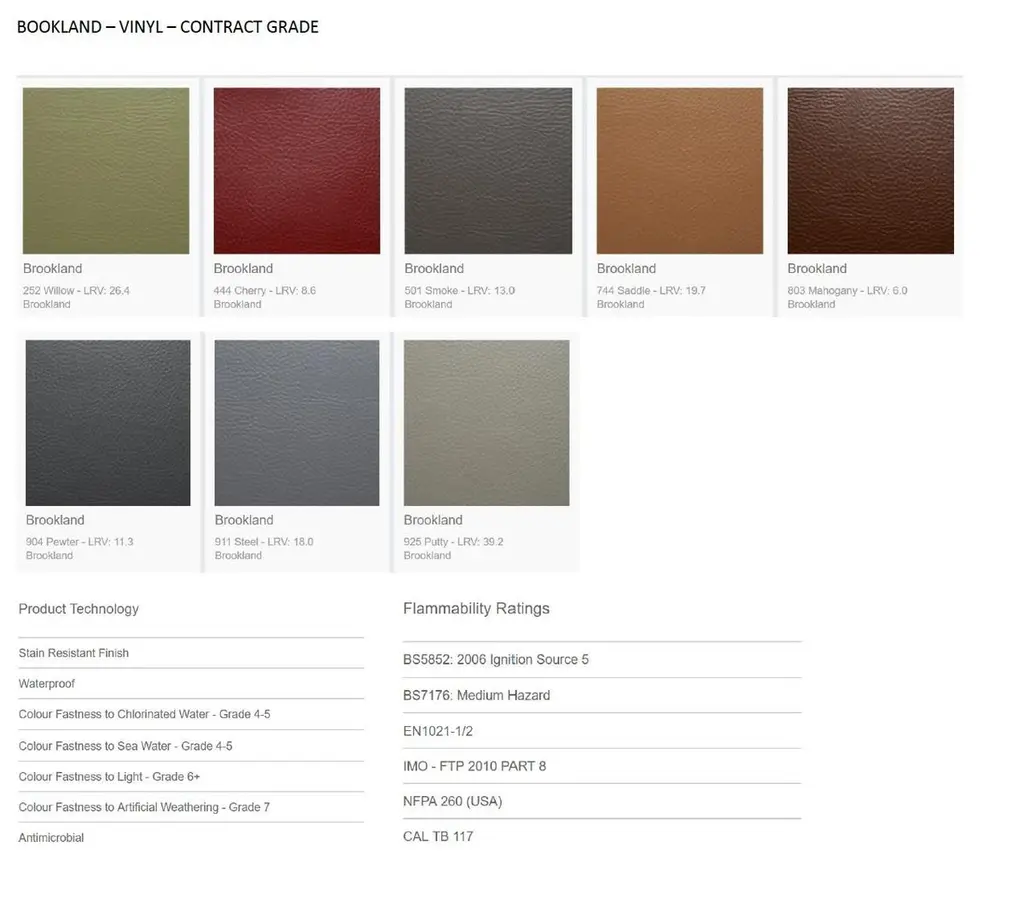Pick the Putty beige vinyl swatch
1024x922 pixels.
click(486, 423)
